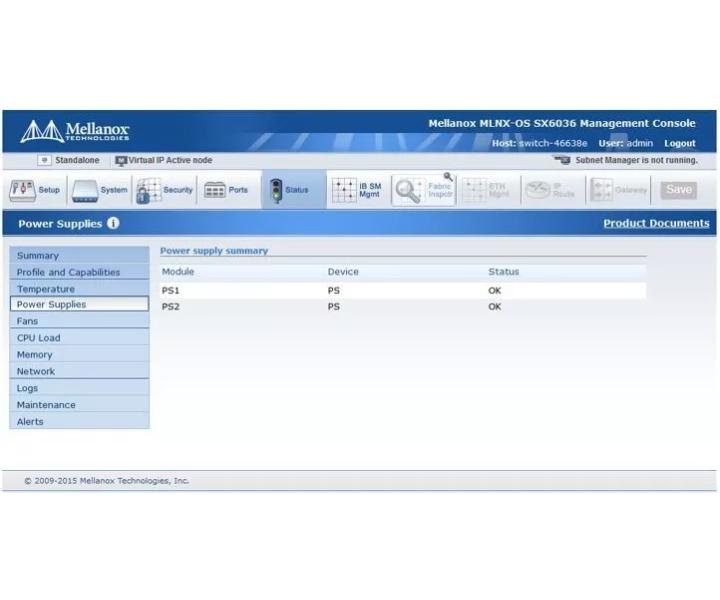Open the Ports section icon
The width and height of the screenshot is (720, 600).
pyautogui.click(x=214, y=190)
